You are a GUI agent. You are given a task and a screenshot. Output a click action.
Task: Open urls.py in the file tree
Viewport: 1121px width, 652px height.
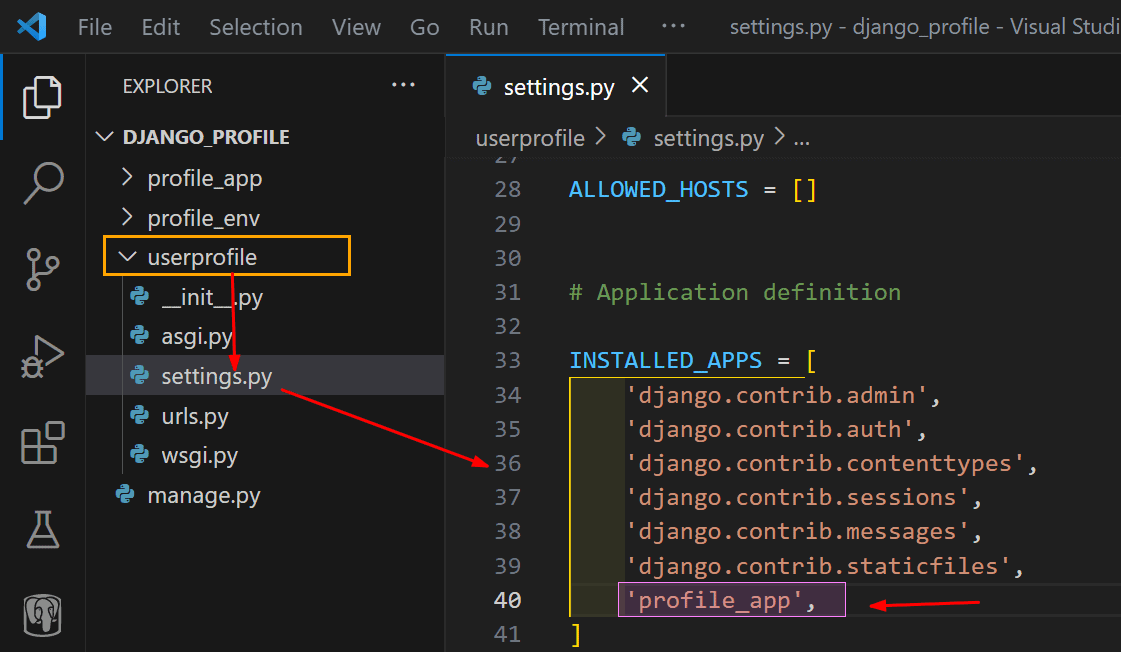(194, 416)
